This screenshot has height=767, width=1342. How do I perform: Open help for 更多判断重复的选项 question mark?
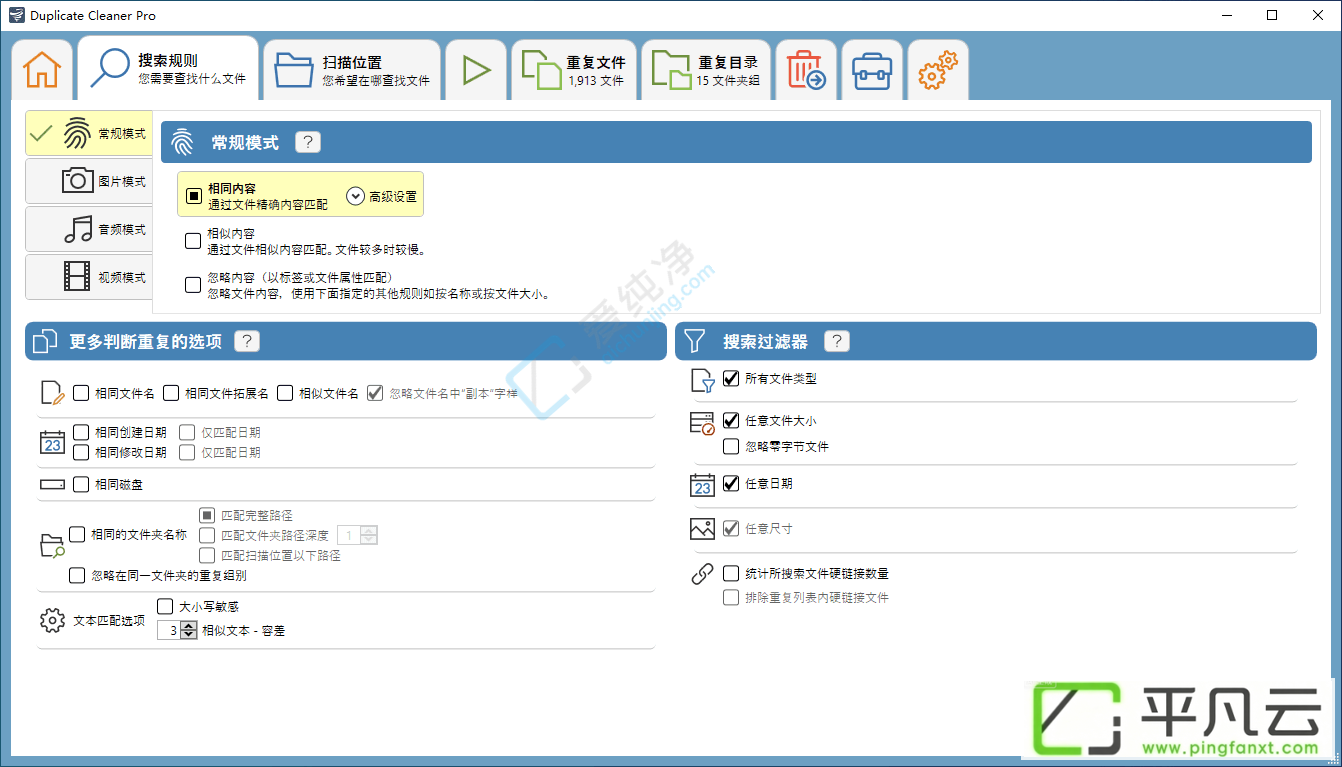click(247, 341)
